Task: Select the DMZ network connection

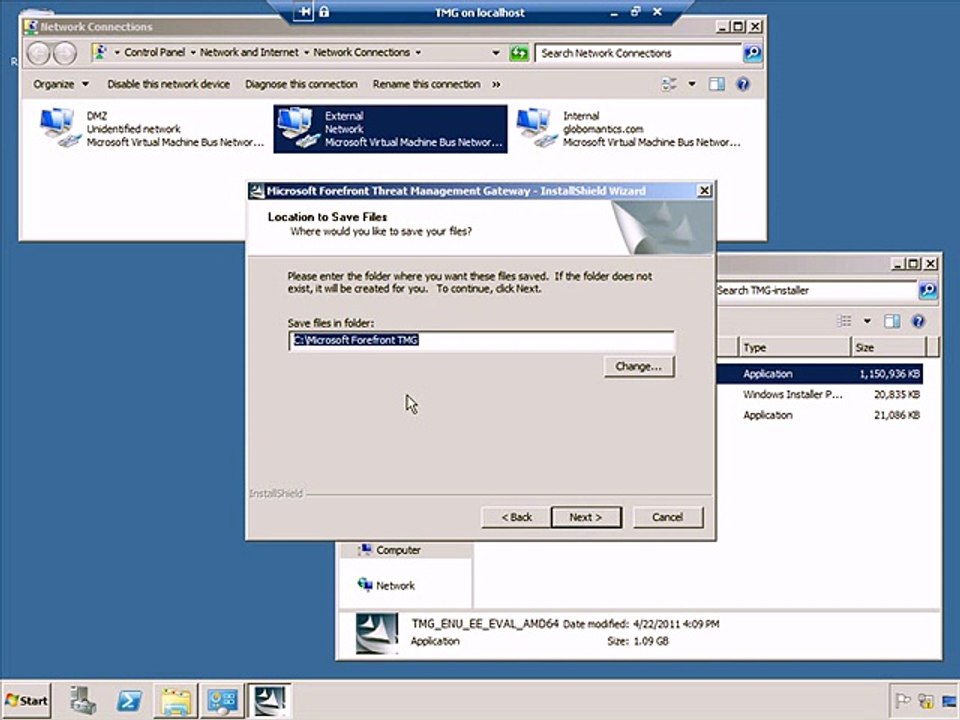Action: coord(152,129)
